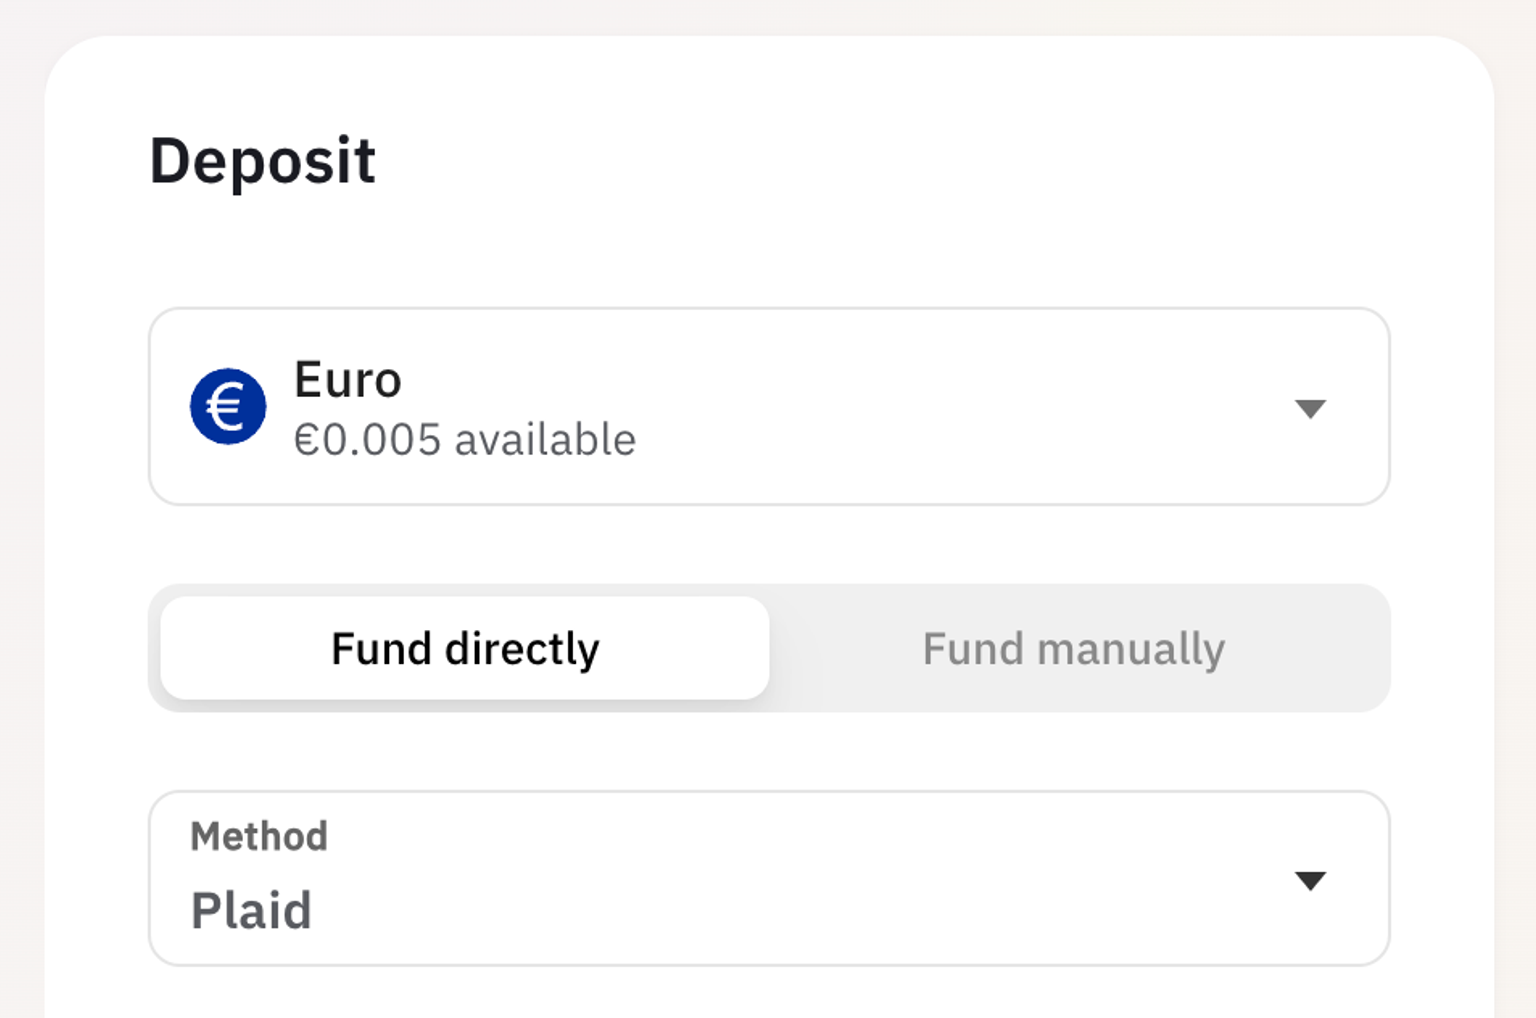Viewport: 1536px width, 1018px height.
Task: Click the Plaid method value
Action: tap(251, 910)
